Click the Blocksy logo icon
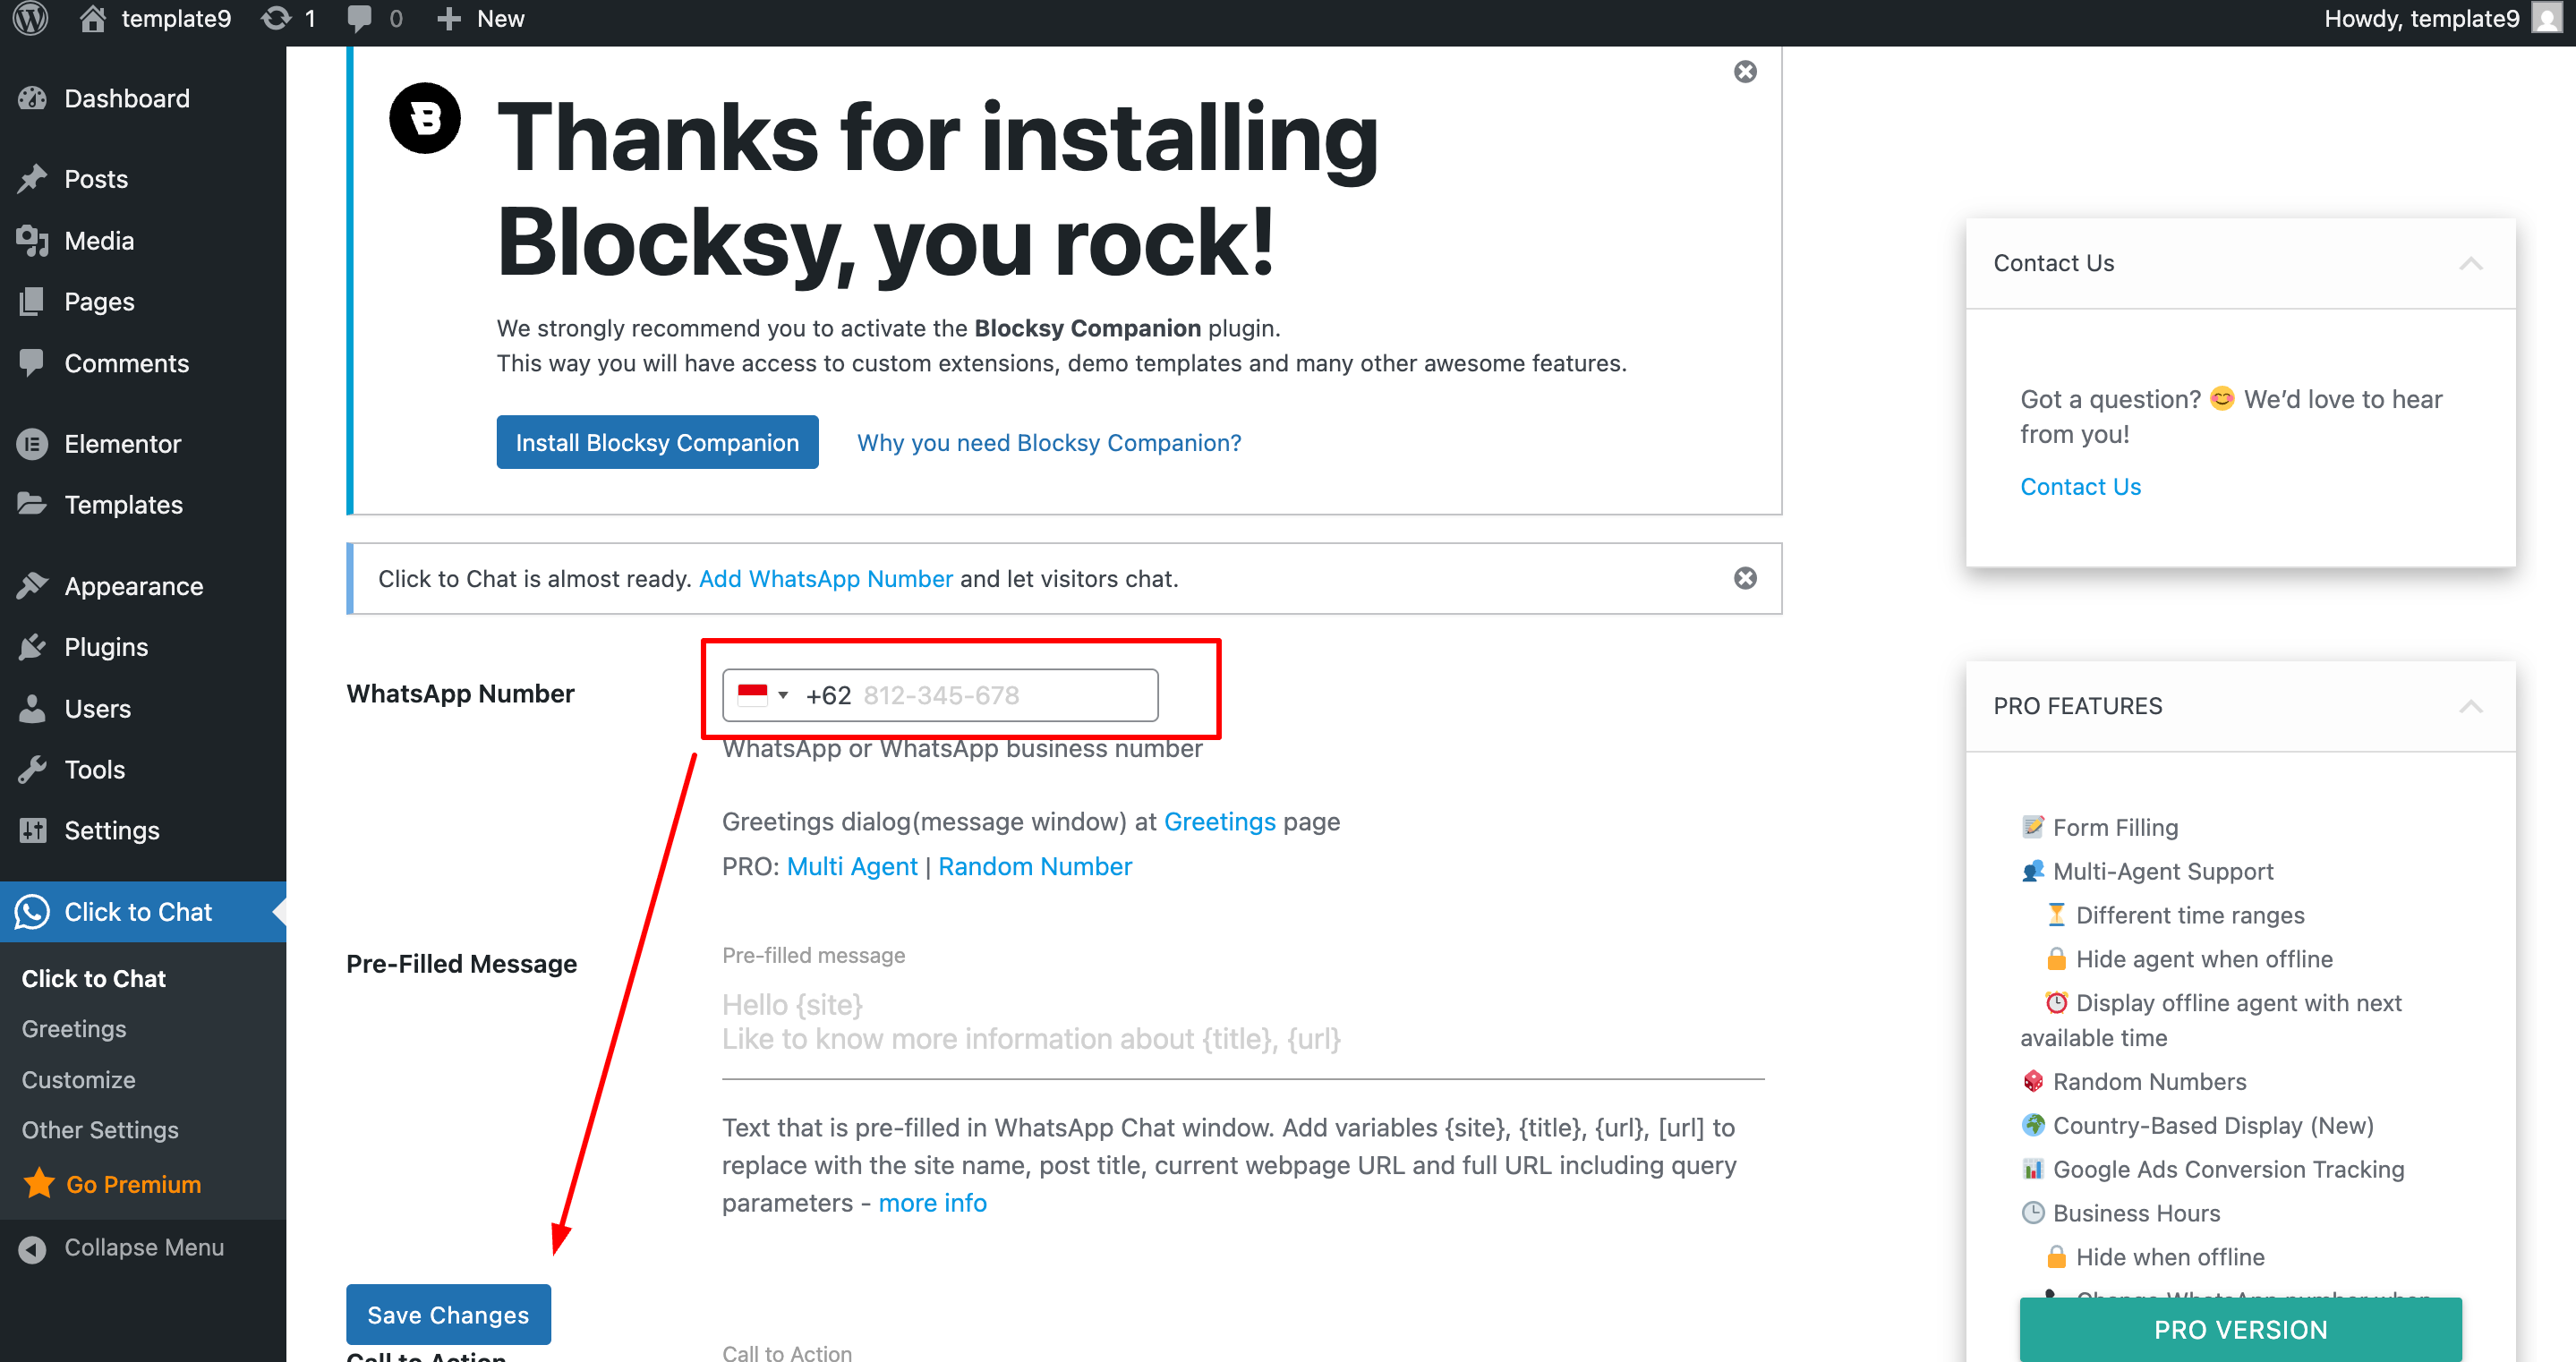2576x1362 pixels. tap(425, 118)
